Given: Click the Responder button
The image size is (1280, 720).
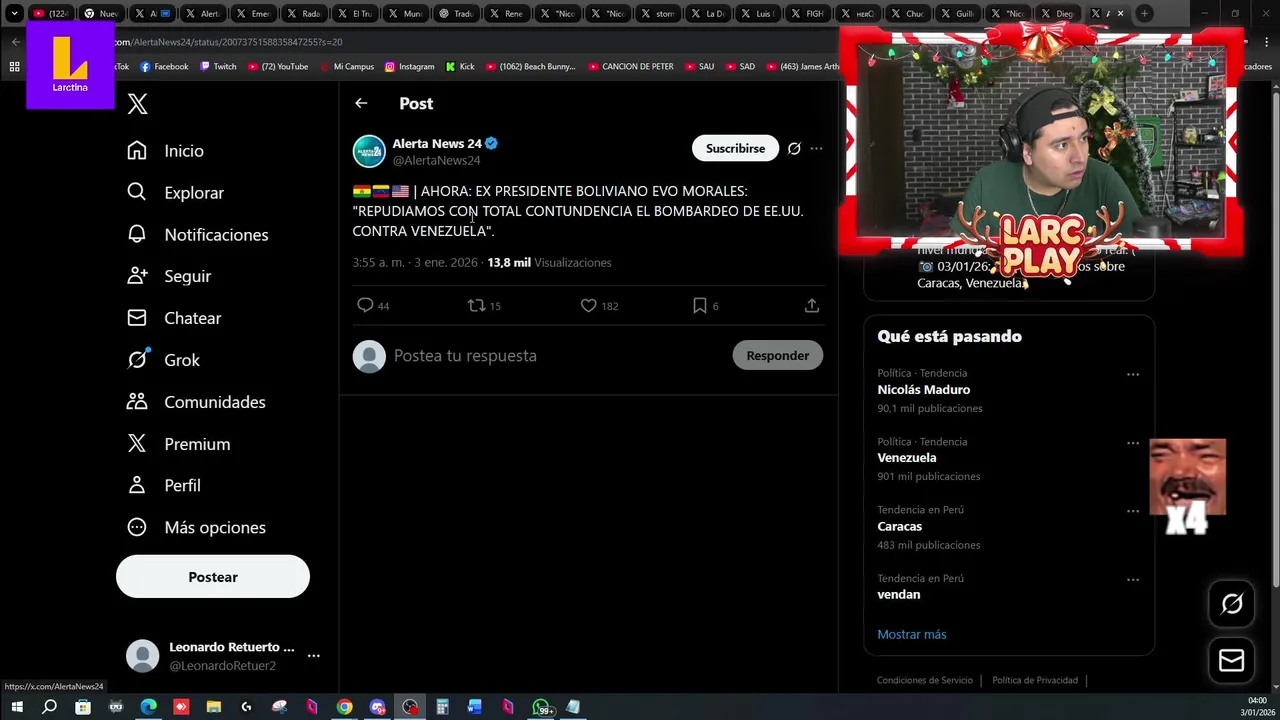Looking at the screenshot, I should tap(777, 355).
